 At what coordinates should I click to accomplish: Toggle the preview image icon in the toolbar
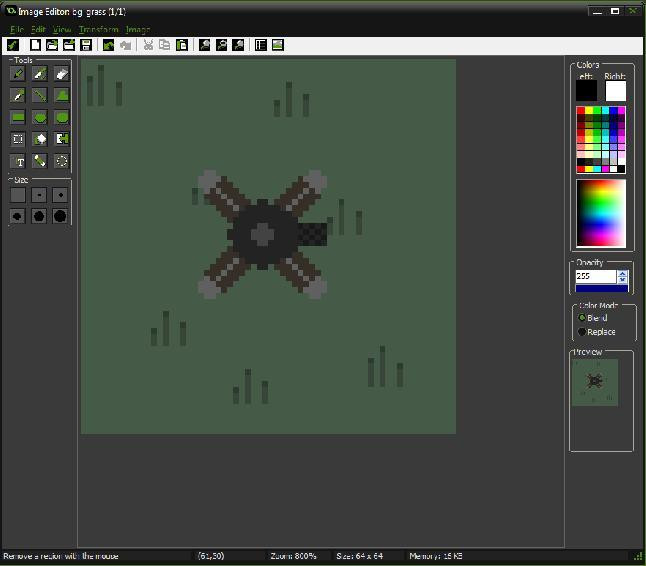(278, 45)
